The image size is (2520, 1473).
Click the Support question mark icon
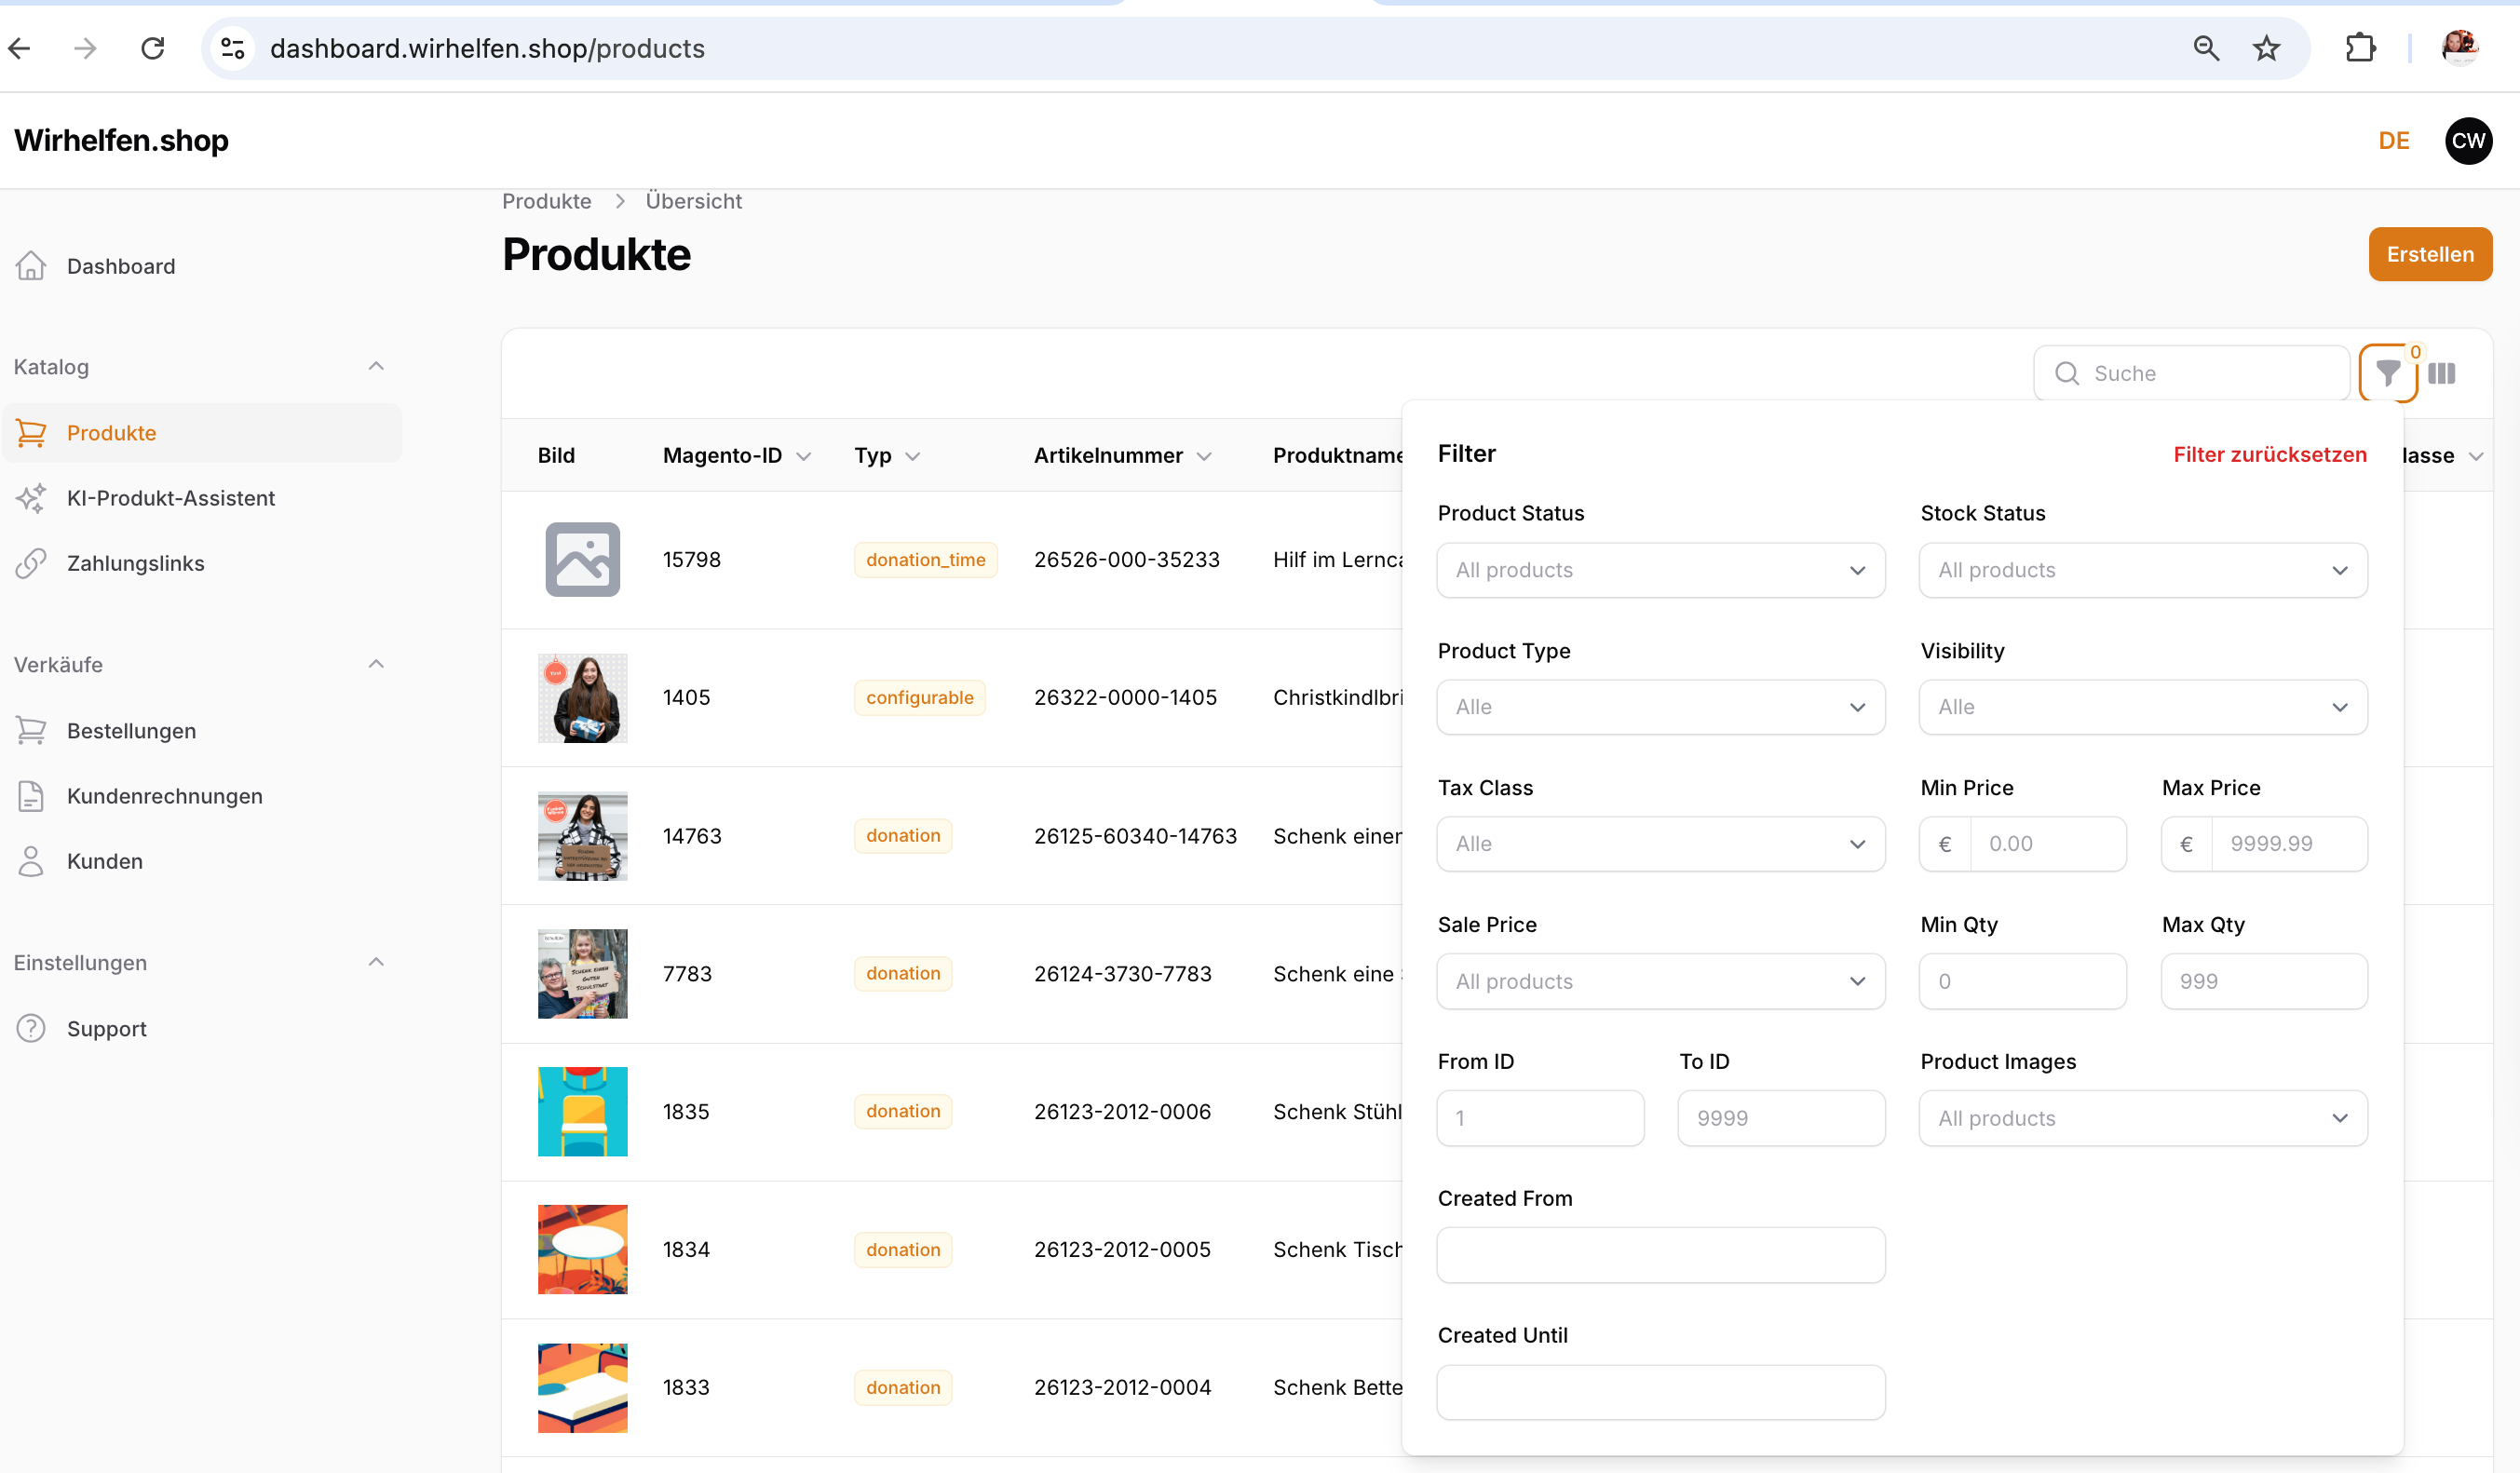[x=31, y=1028]
